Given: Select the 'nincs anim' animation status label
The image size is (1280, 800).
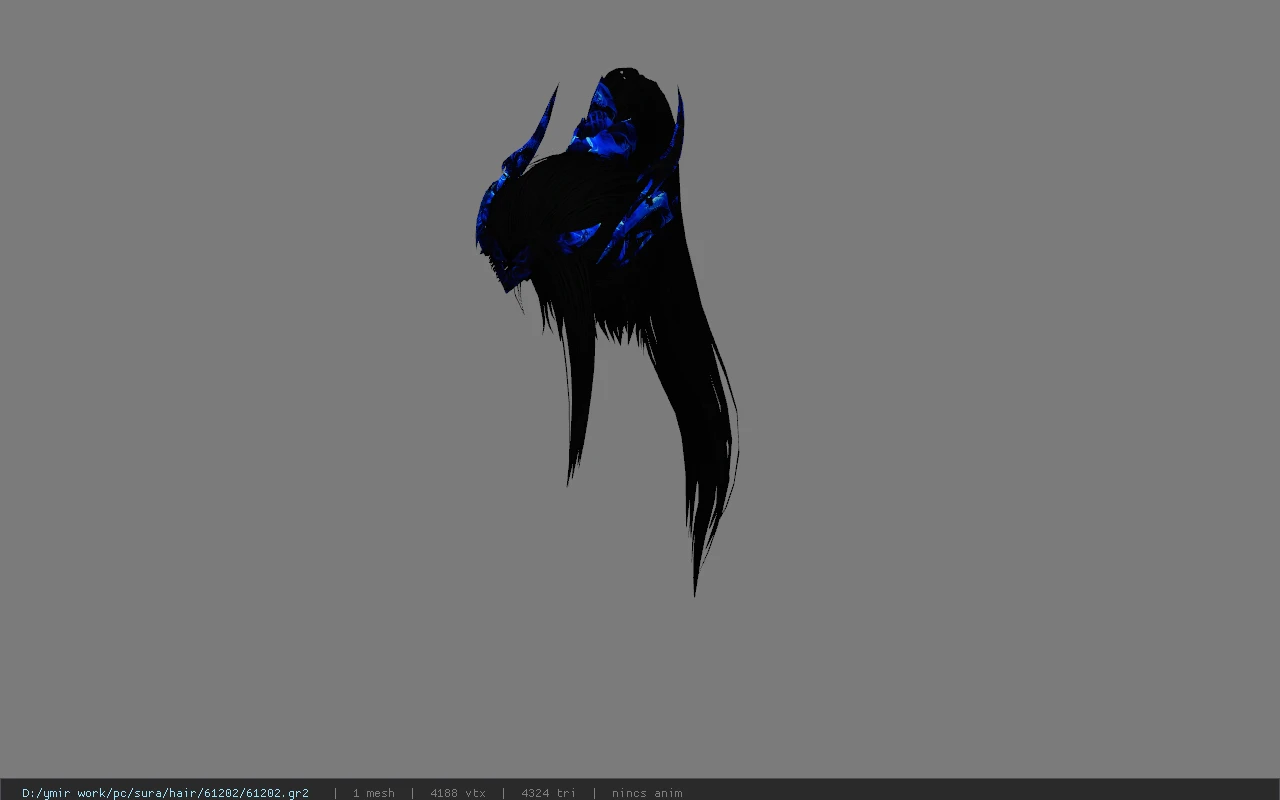Looking at the screenshot, I should [x=647, y=793].
